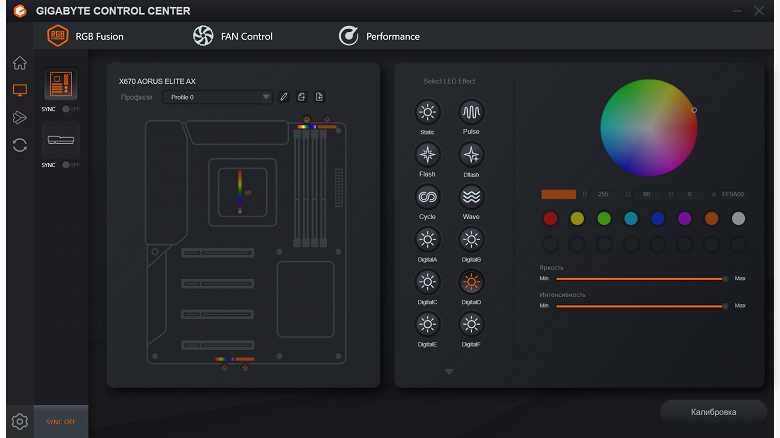Screen dimensions: 780x438
Task: Choose the green preset color swatch
Action: click(x=604, y=218)
